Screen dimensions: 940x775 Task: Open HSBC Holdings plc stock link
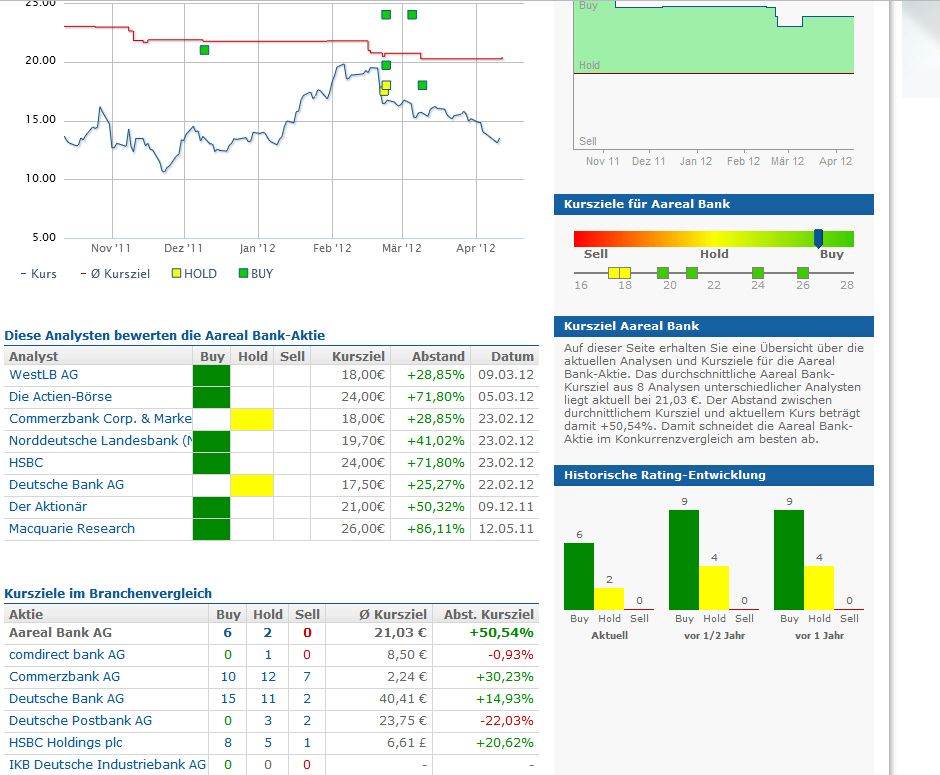[x=65, y=743]
